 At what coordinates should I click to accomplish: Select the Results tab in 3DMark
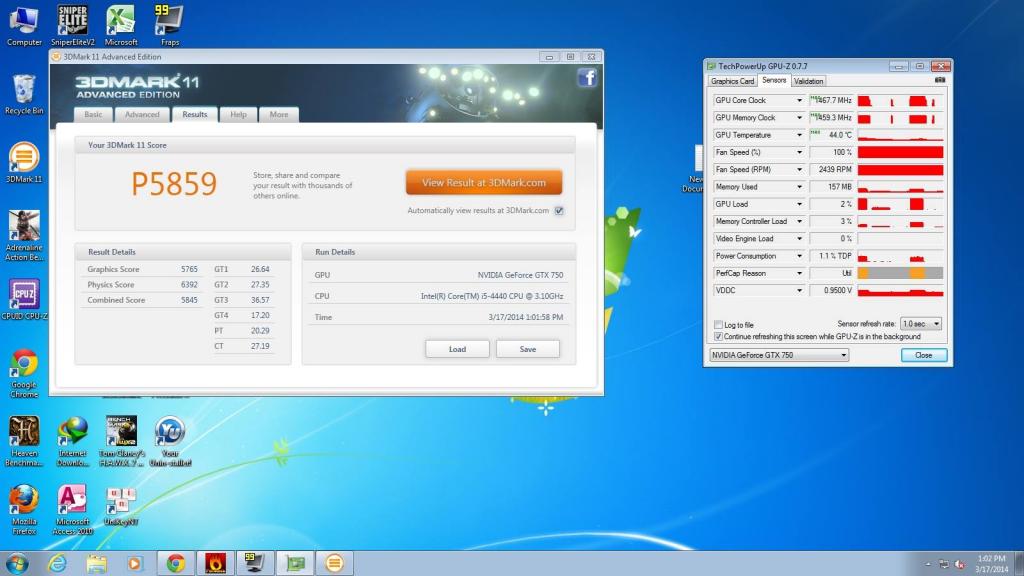pos(195,114)
